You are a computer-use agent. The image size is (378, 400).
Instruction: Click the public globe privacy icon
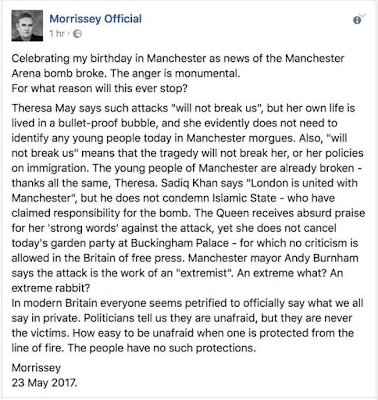coord(77,34)
